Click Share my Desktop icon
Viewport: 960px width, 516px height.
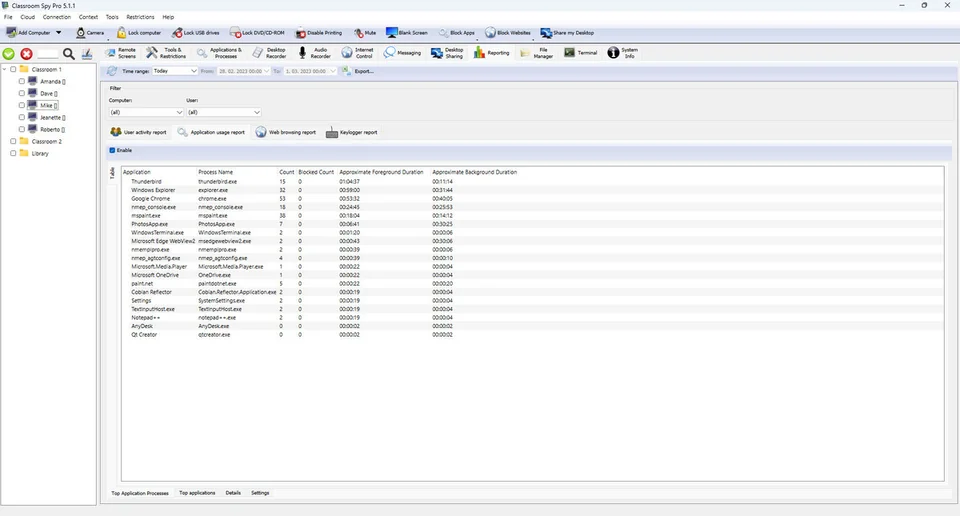546,32
